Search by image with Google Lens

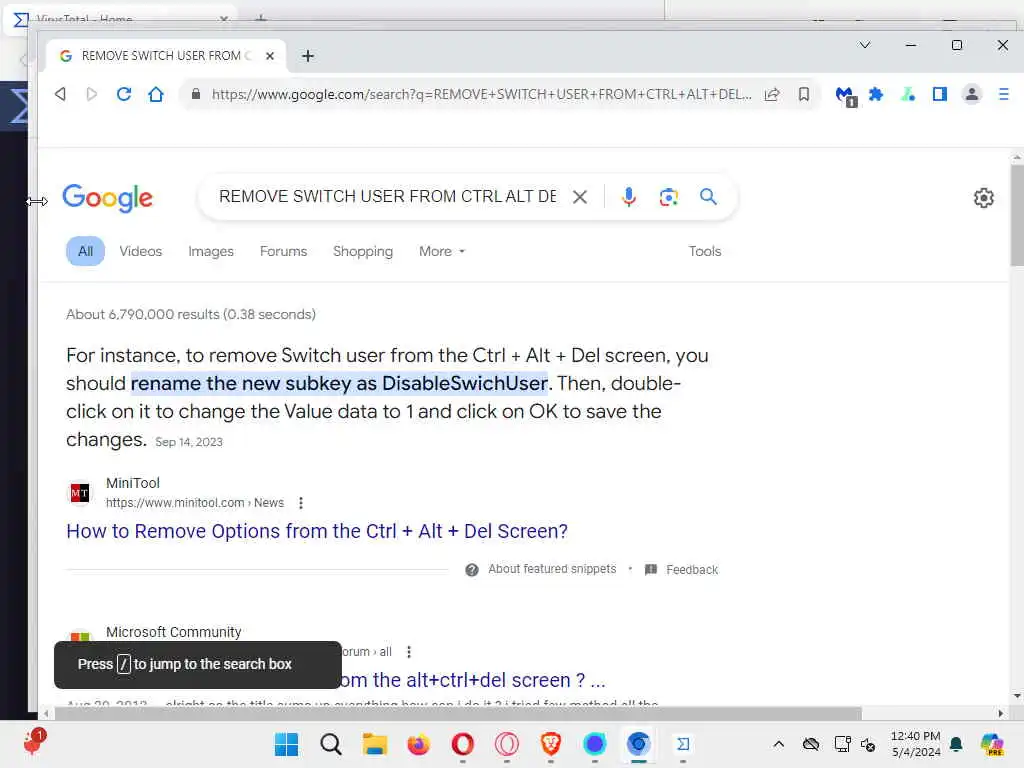668,197
